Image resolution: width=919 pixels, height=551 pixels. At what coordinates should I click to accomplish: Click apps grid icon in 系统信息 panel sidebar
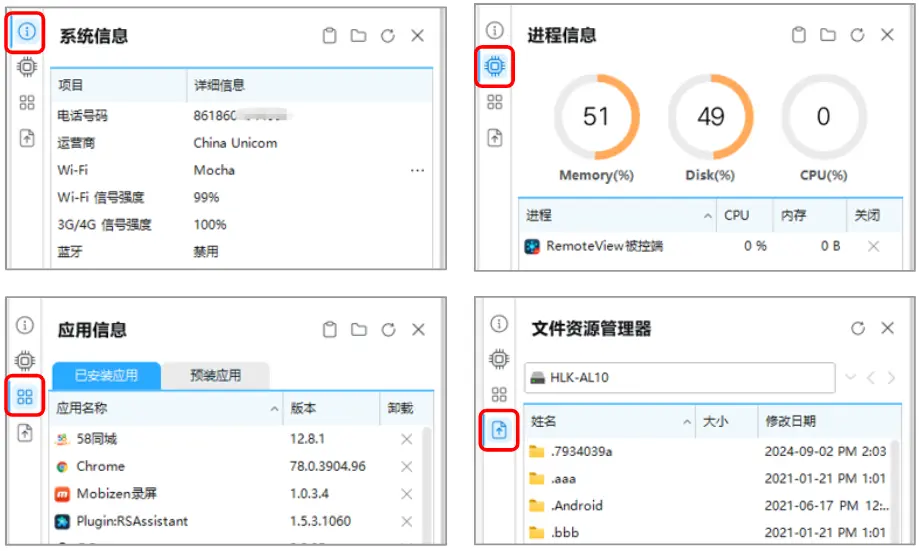click(x=27, y=103)
